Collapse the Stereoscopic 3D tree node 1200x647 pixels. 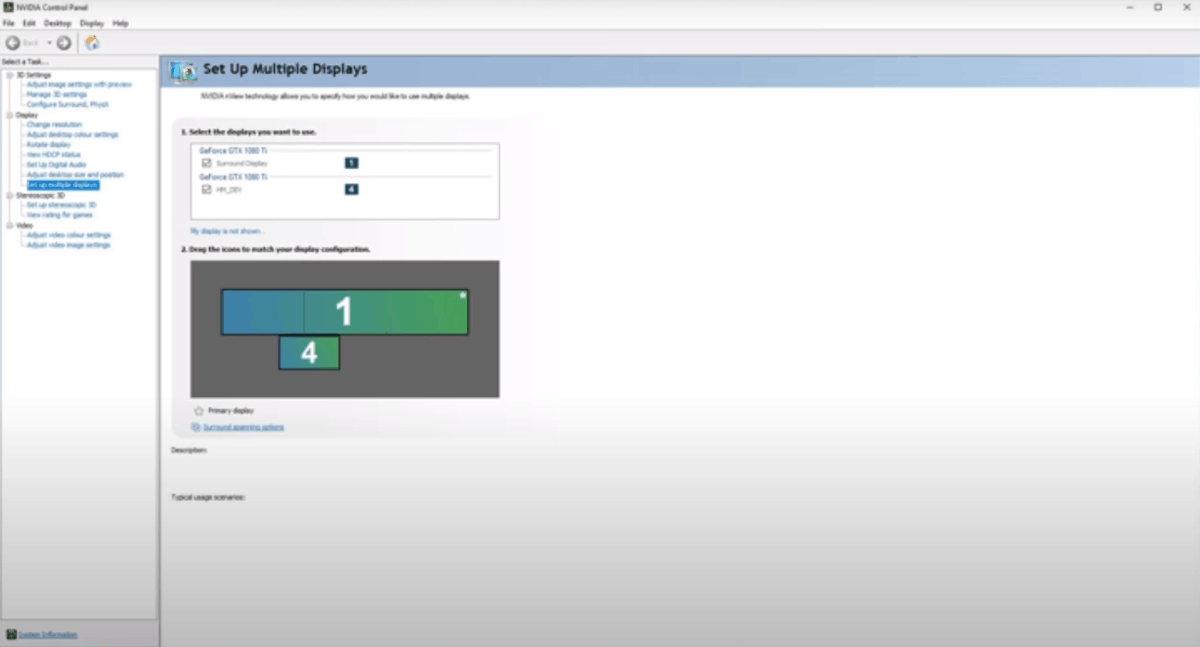[x=10, y=195]
